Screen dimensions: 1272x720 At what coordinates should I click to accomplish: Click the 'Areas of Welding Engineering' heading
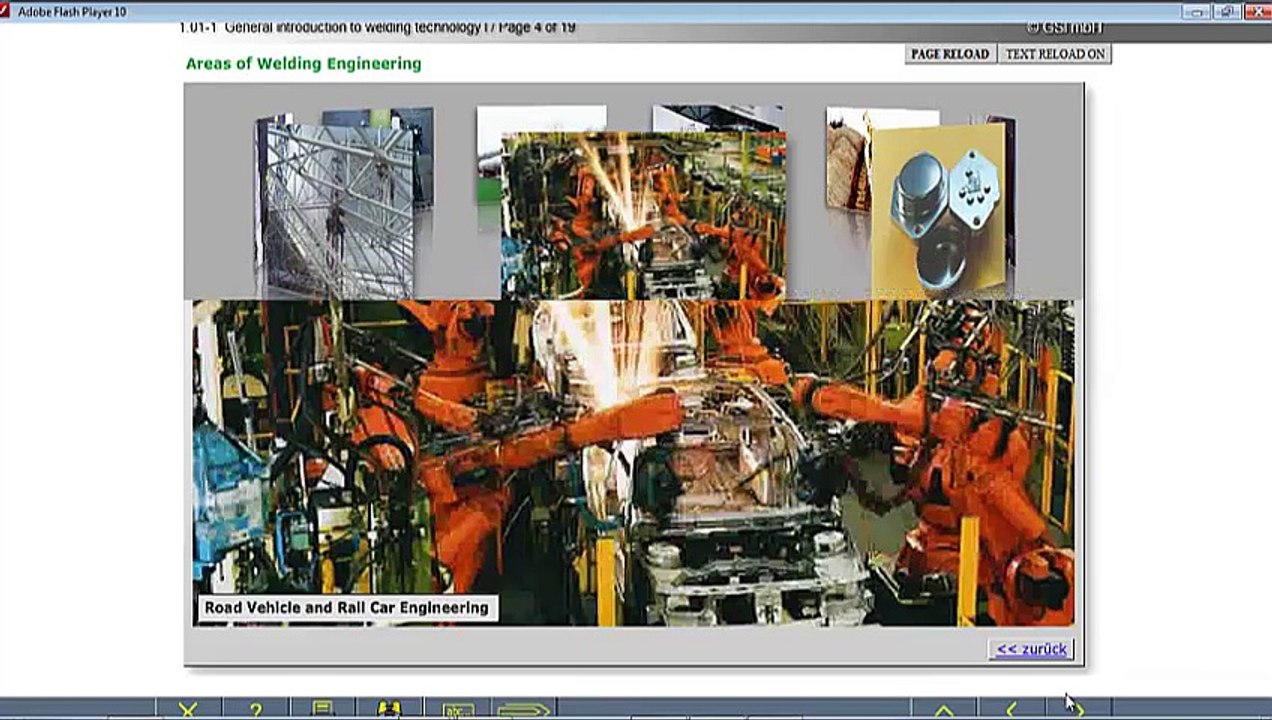tap(303, 63)
